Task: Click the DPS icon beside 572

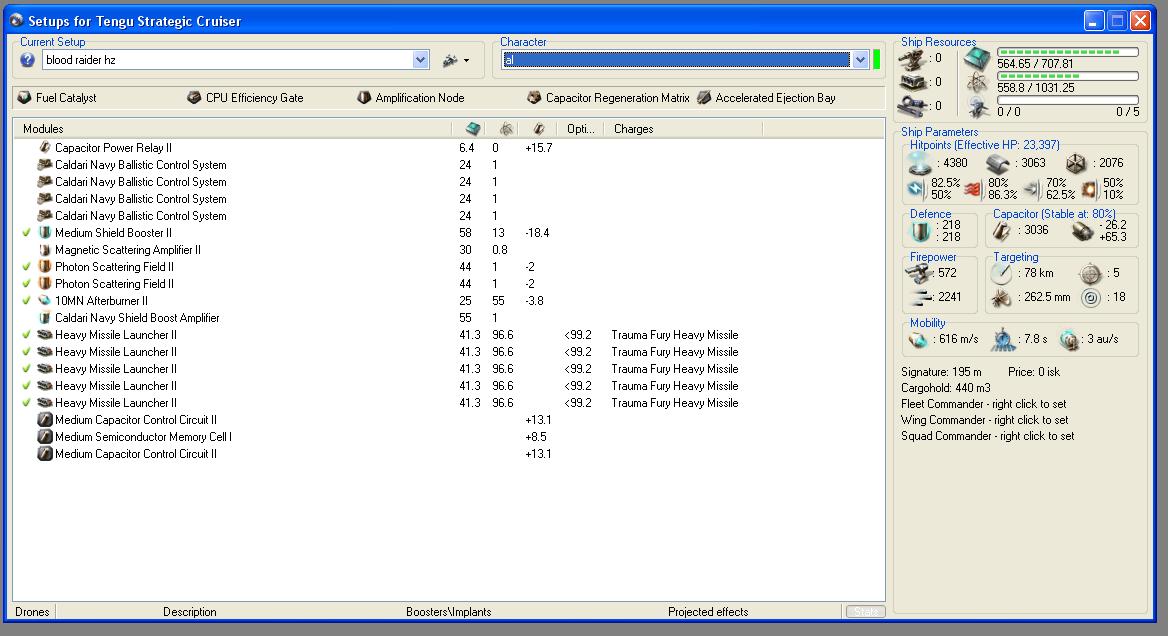Action: pyautogui.click(x=920, y=273)
